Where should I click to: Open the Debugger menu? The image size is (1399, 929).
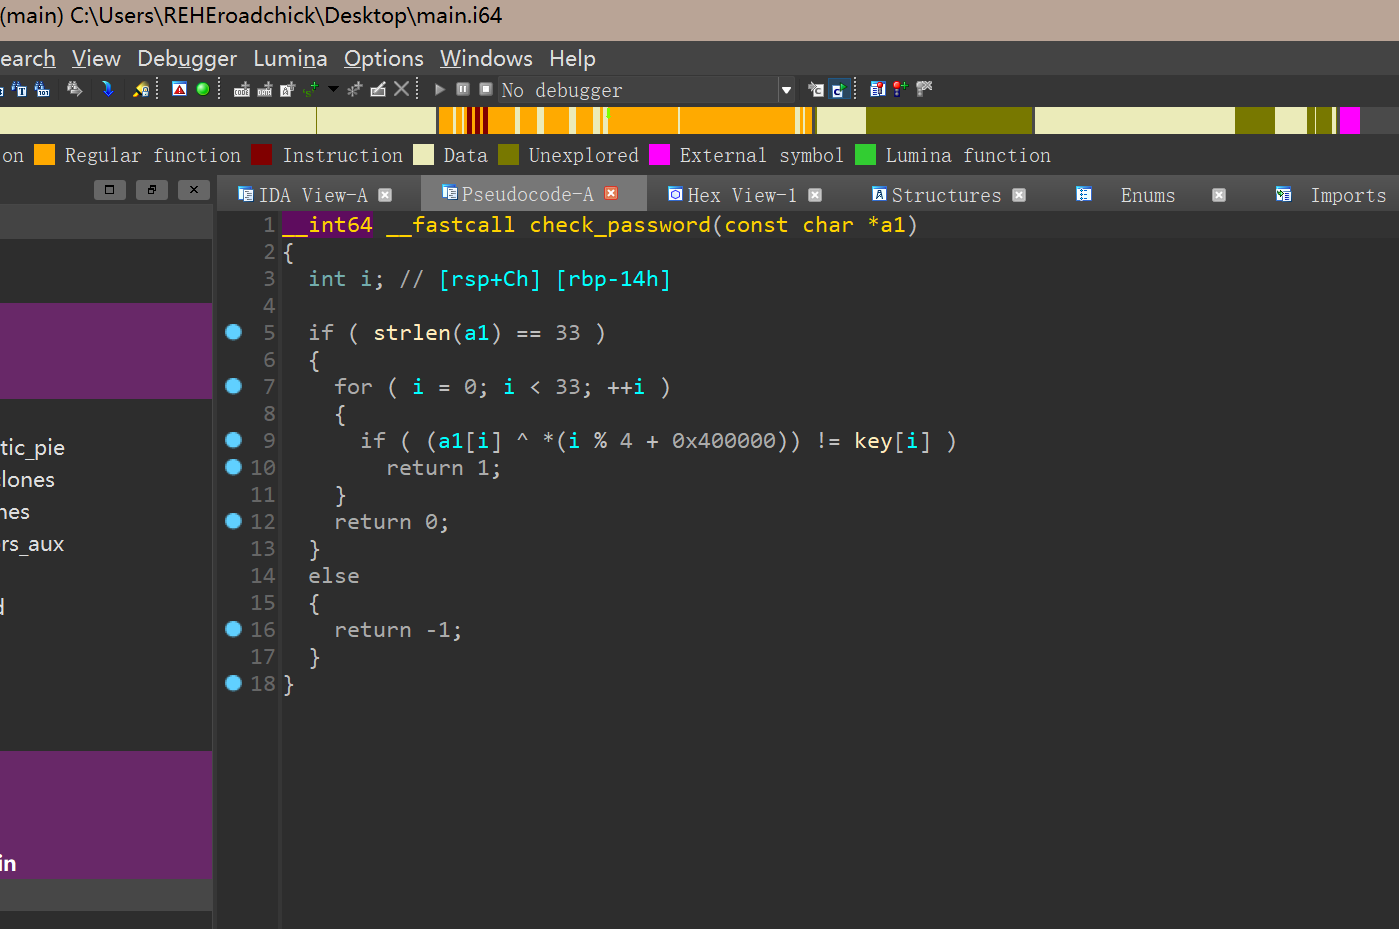coord(187,59)
